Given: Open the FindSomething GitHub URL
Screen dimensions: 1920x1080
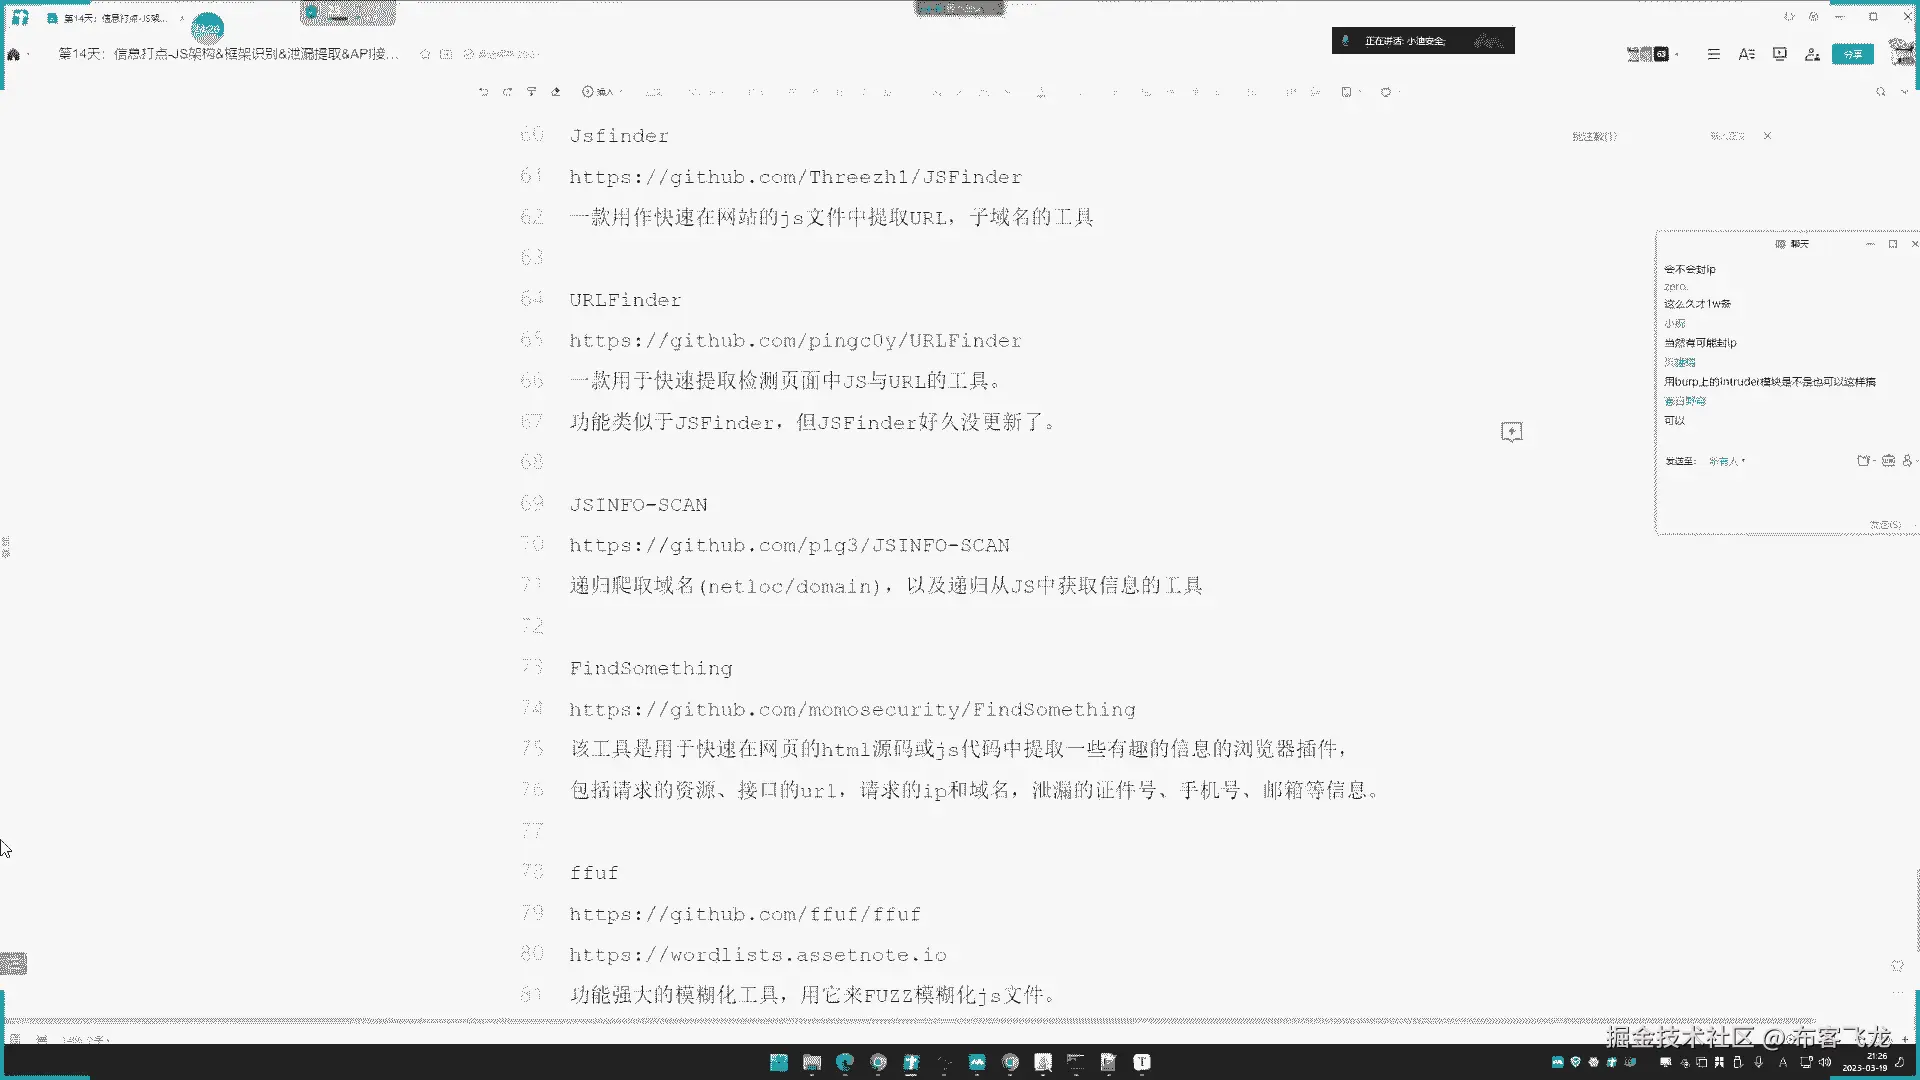Looking at the screenshot, I should pyautogui.click(x=852, y=710).
